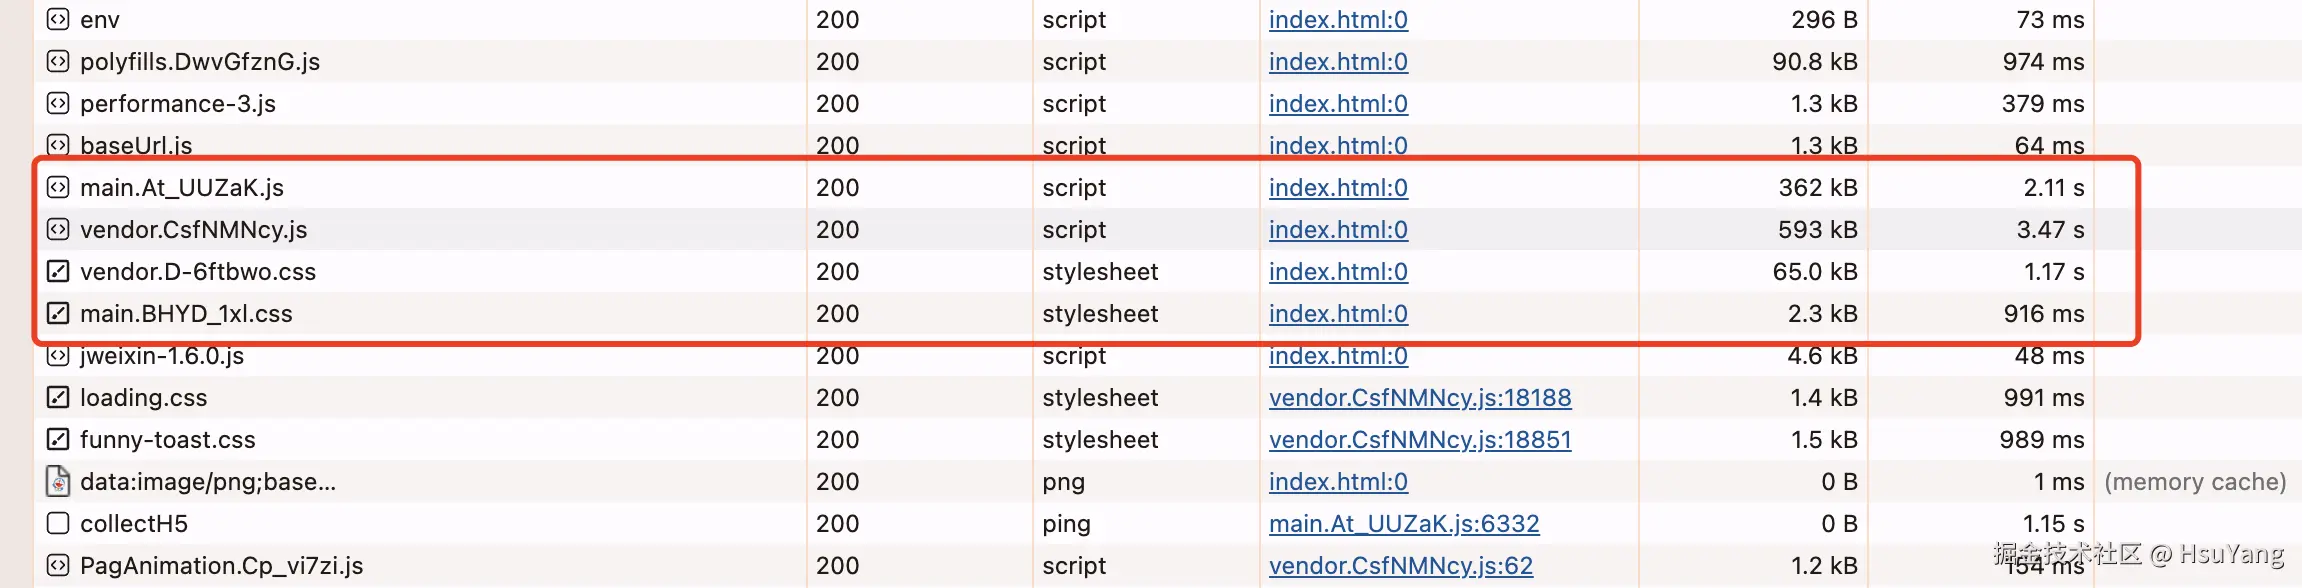
Task: Select the performance-3.js request
Action: 178,103
